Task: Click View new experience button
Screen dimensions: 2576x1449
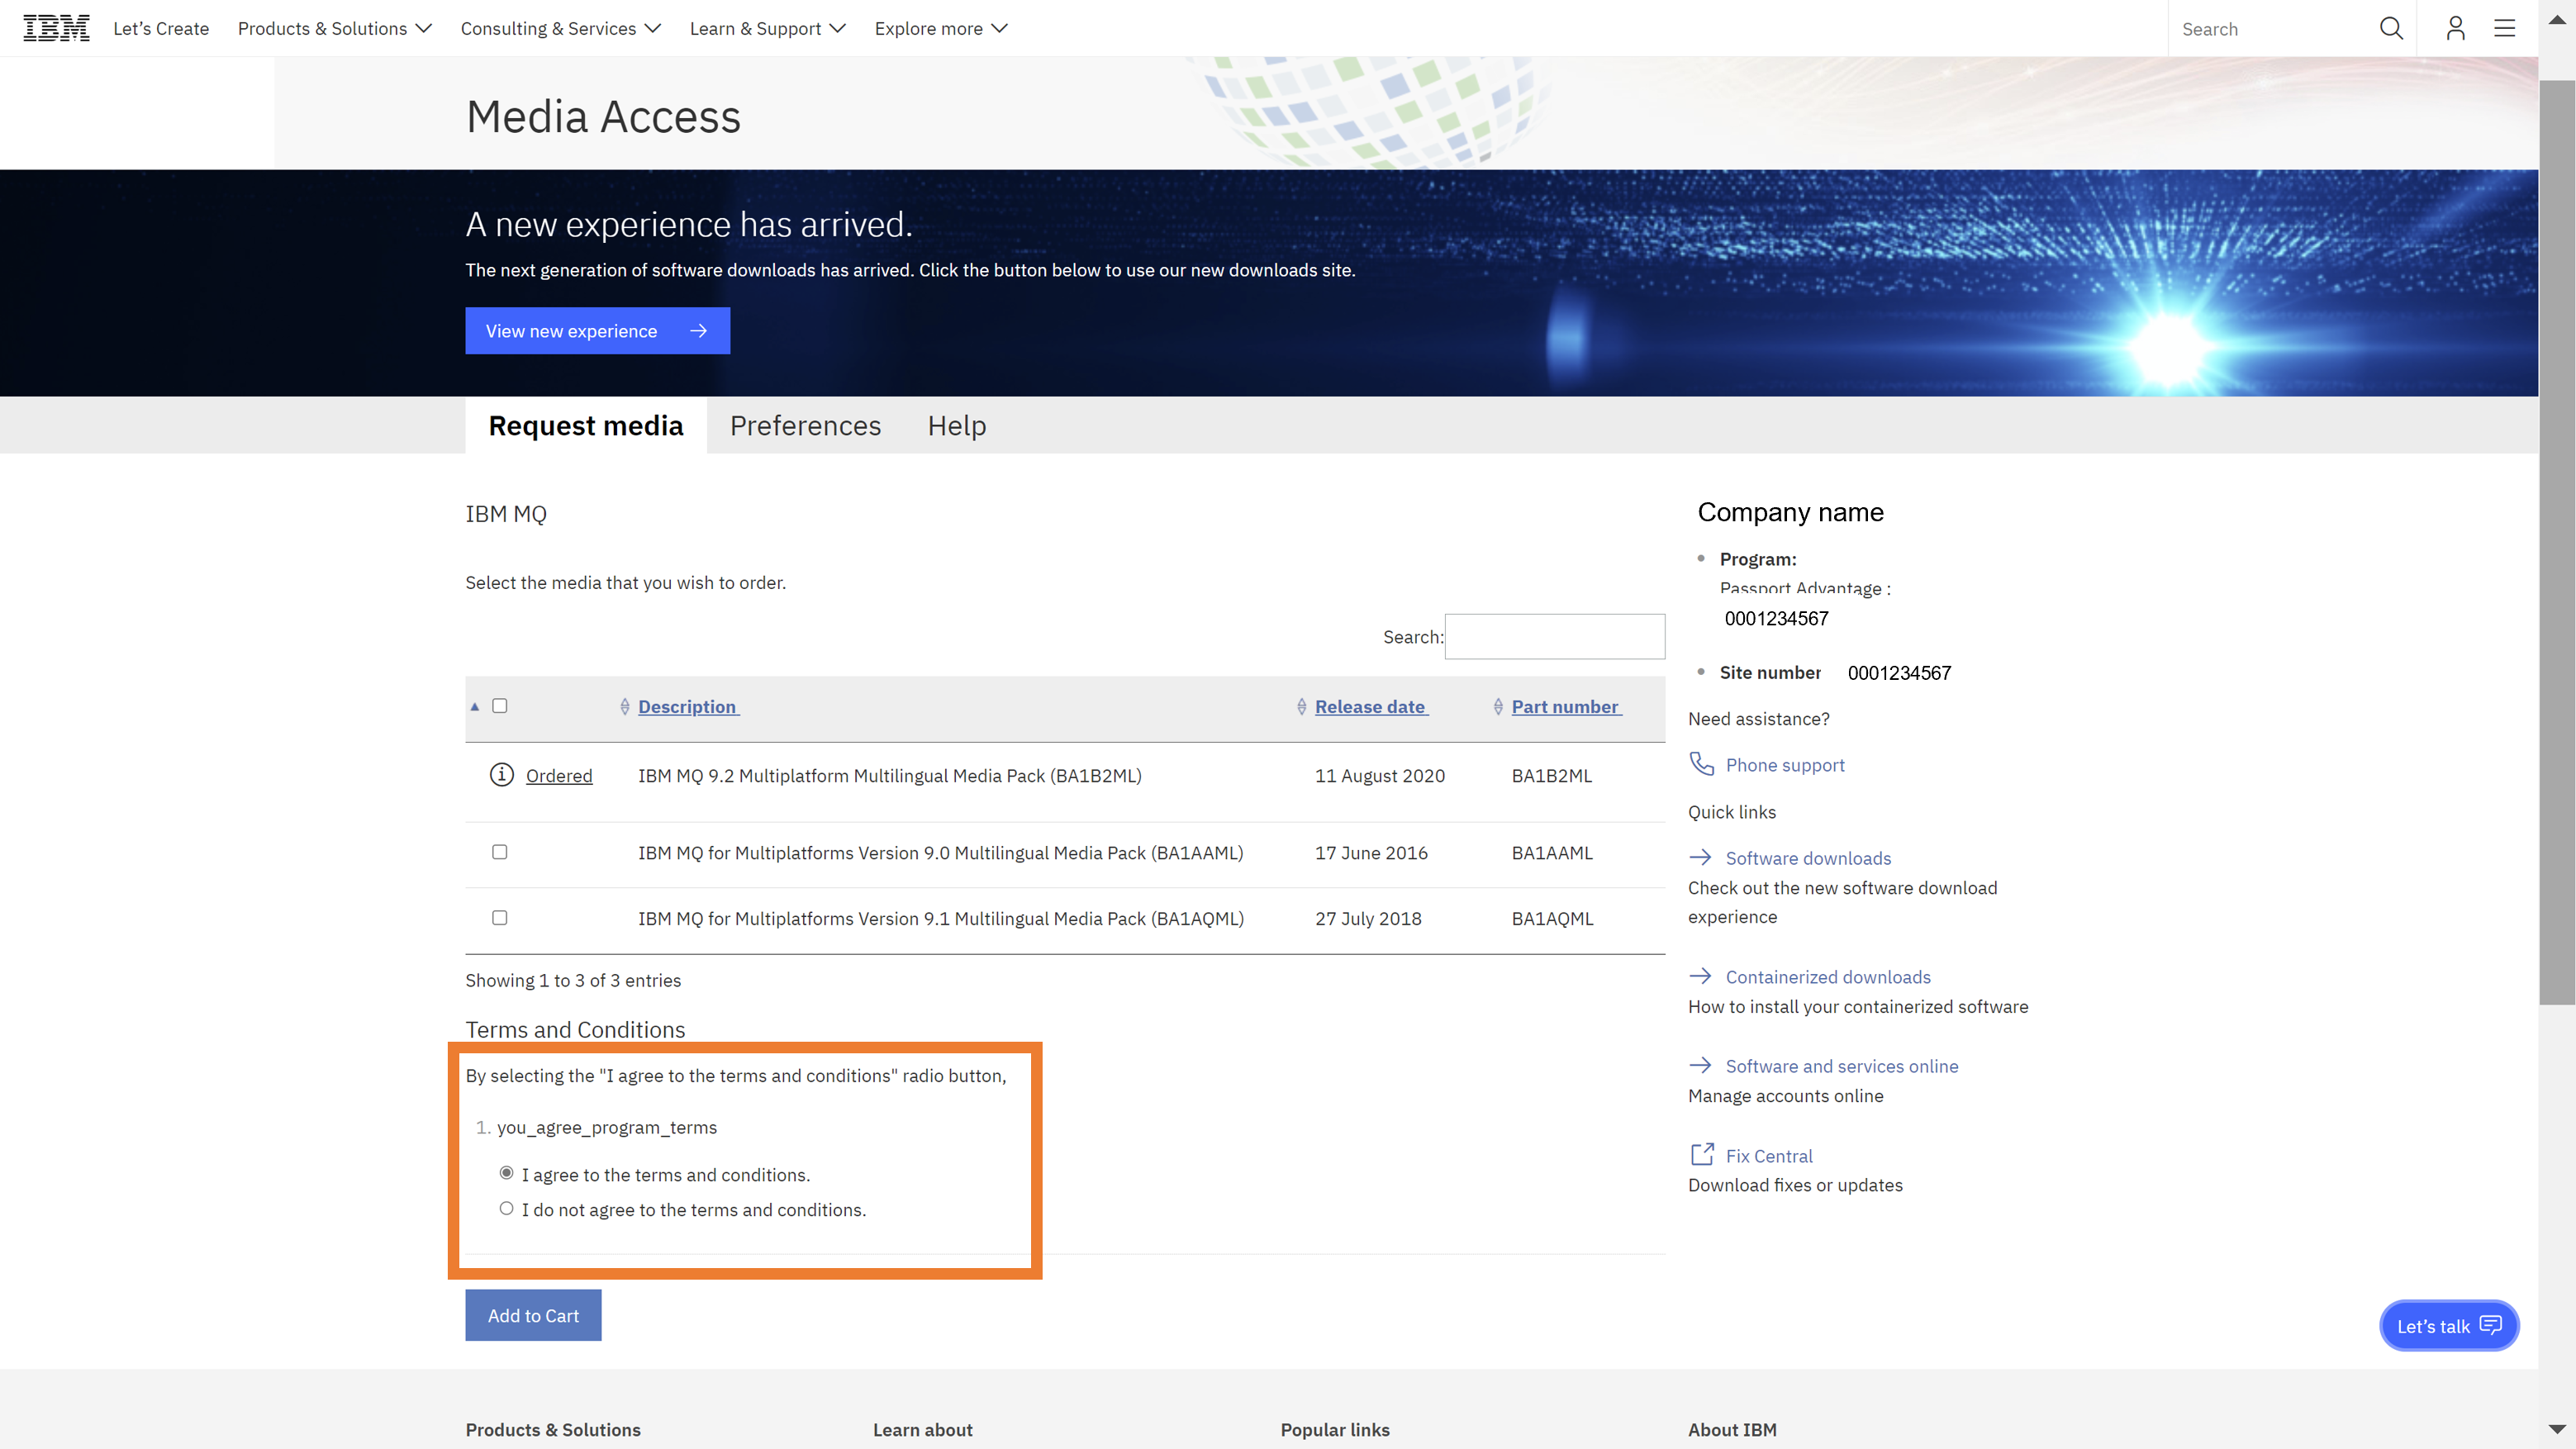Action: (x=597, y=331)
